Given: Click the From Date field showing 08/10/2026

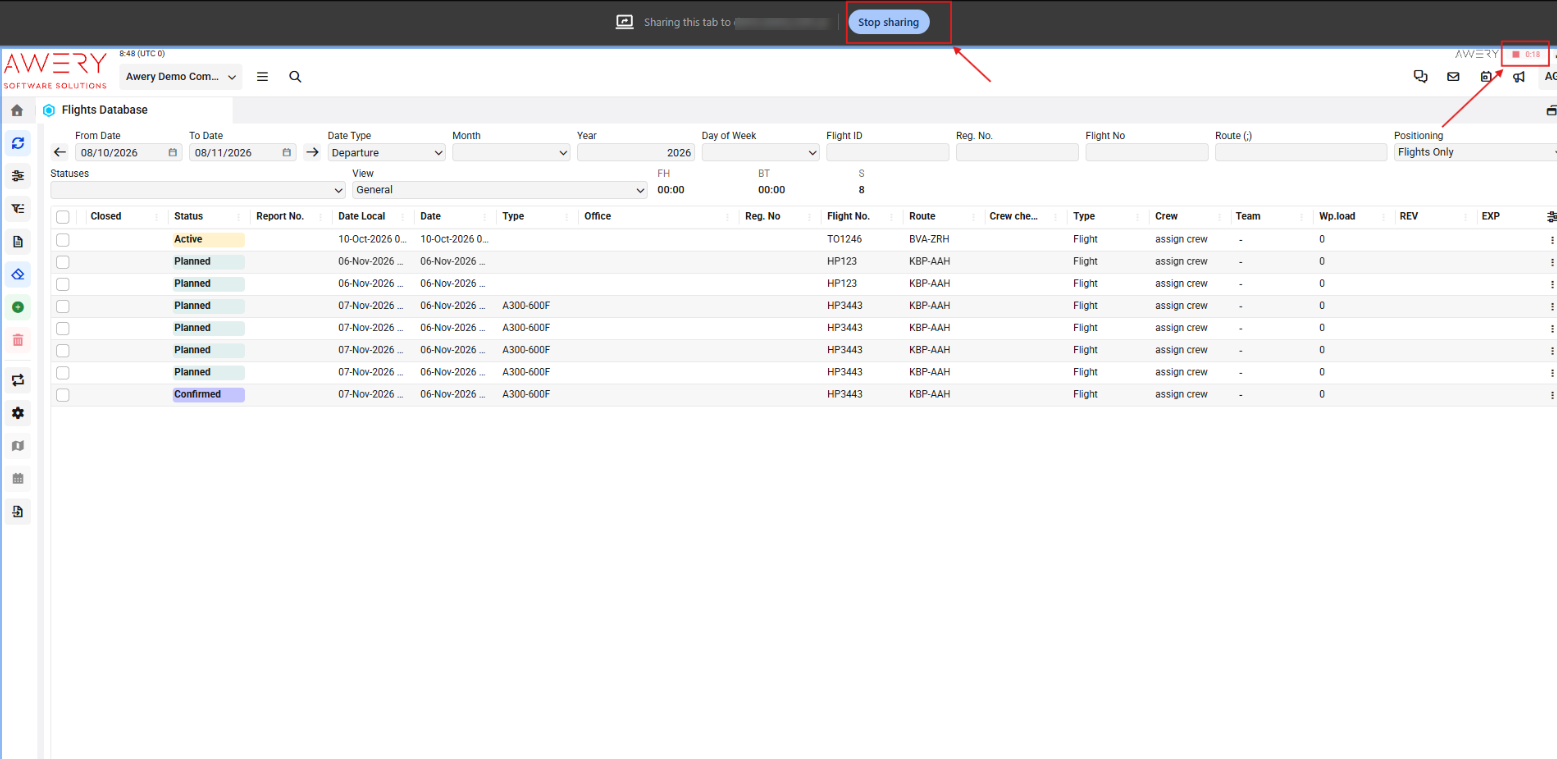Looking at the screenshot, I should coord(129,153).
